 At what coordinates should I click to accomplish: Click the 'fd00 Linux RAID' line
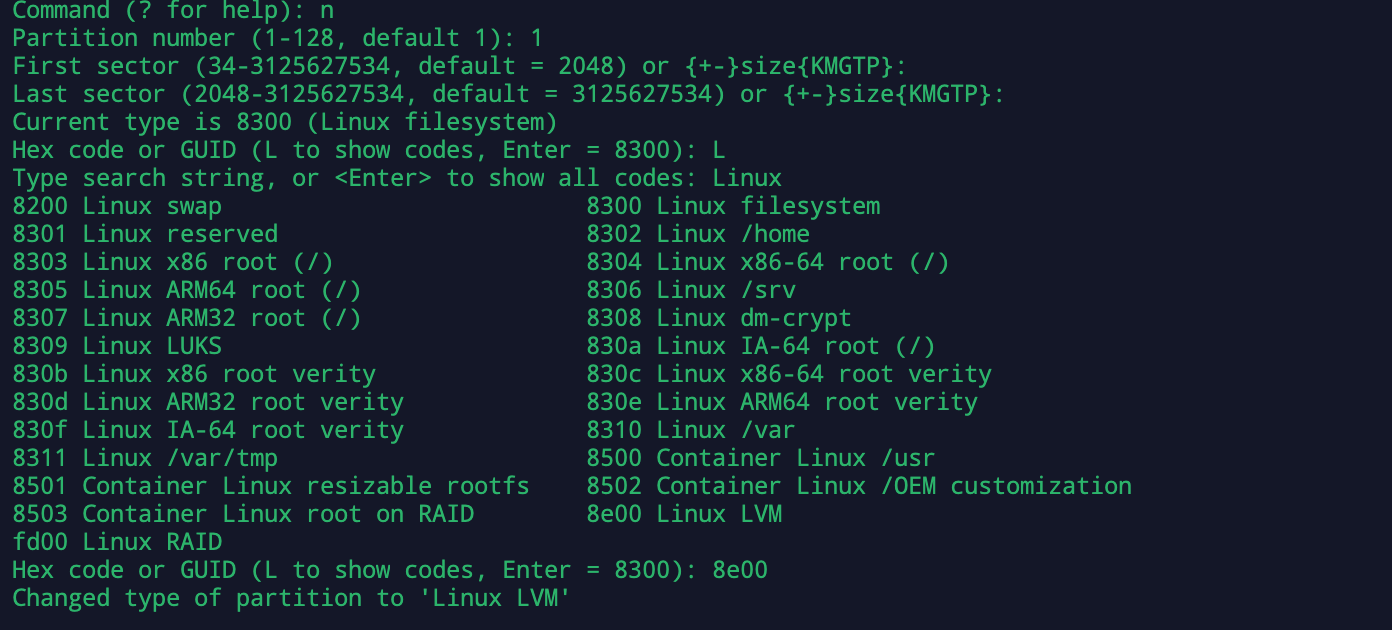(117, 542)
